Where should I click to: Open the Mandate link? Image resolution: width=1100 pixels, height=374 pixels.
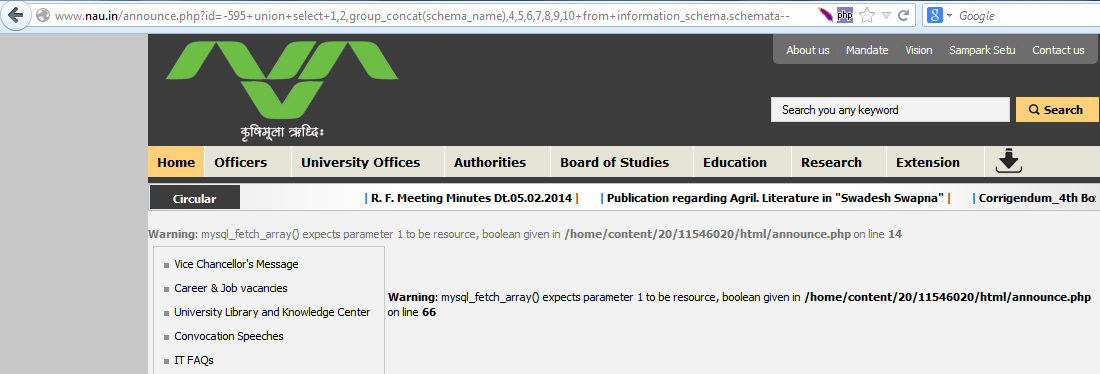867,50
